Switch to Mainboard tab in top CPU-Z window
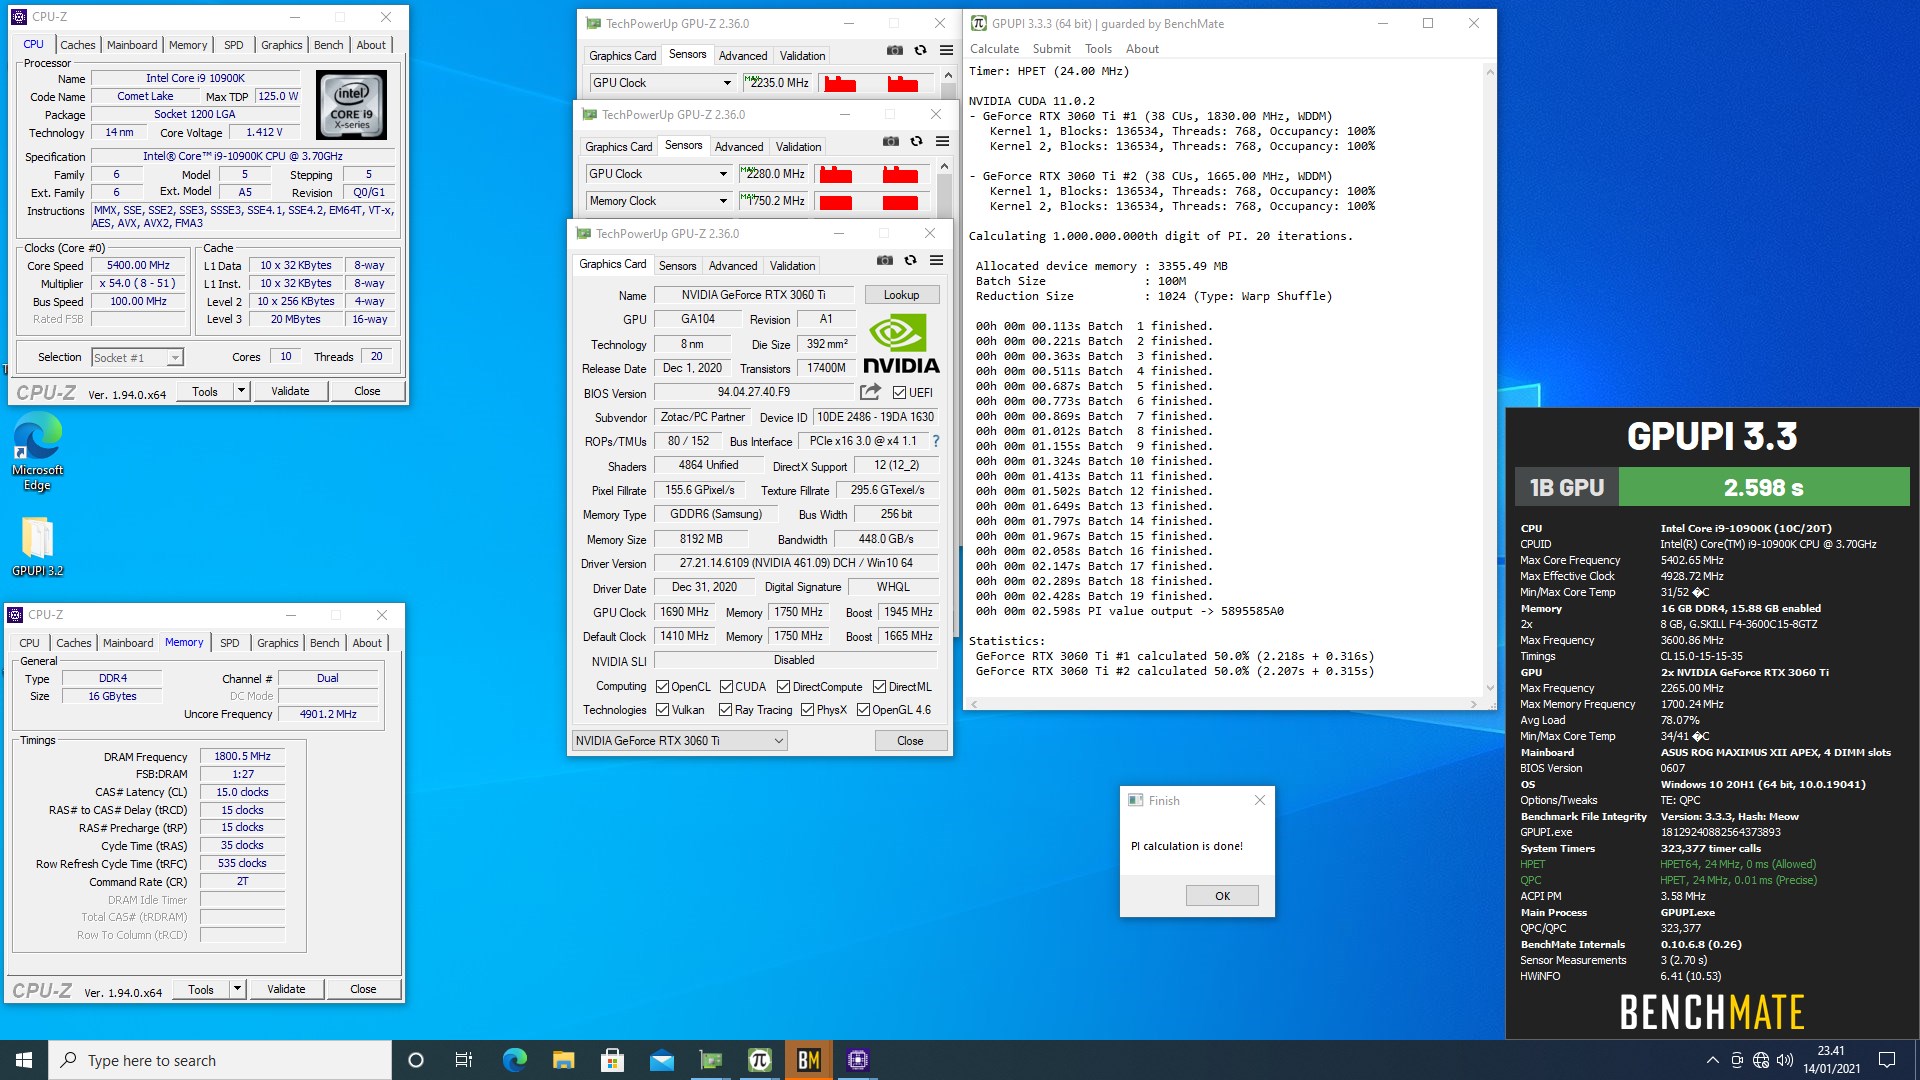1920x1080 pixels. point(132,45)
